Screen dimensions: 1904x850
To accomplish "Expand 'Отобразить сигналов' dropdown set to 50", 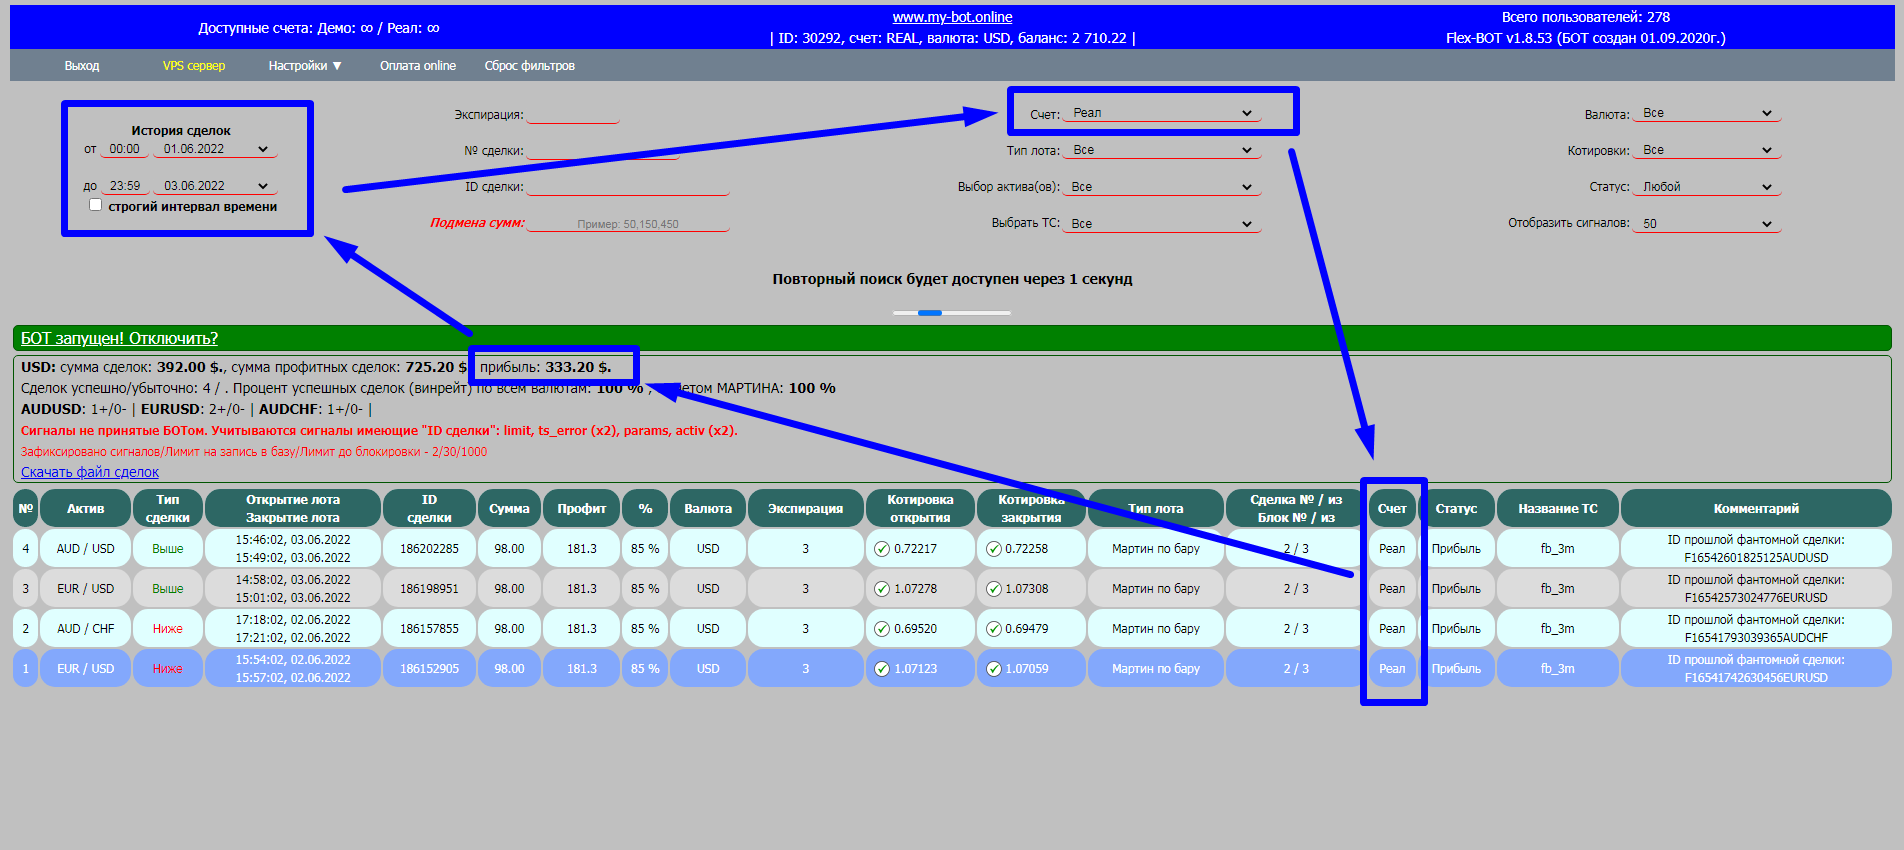I will click(1707, 224).
